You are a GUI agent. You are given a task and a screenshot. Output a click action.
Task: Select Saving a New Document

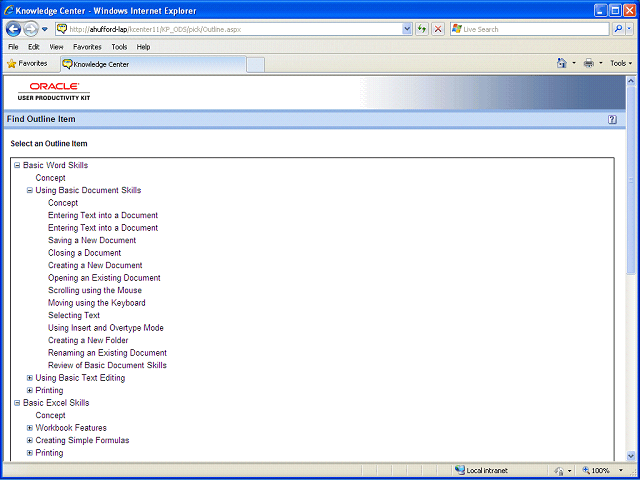click(92, 240)
